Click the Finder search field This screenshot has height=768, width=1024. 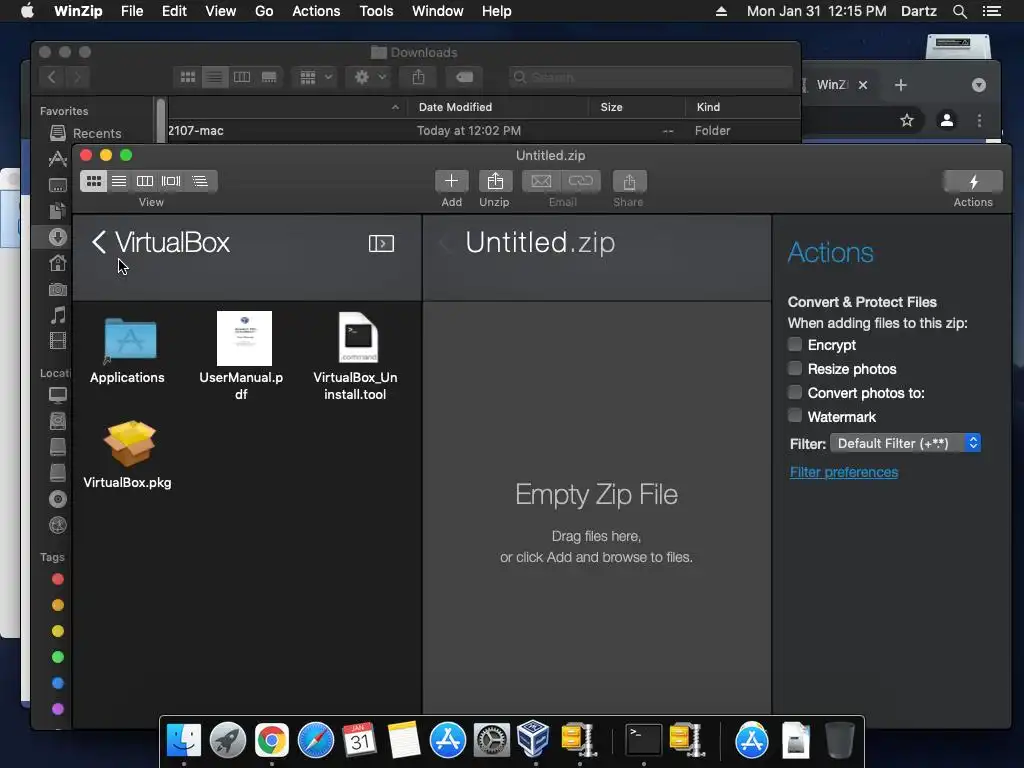coord(650,77)
